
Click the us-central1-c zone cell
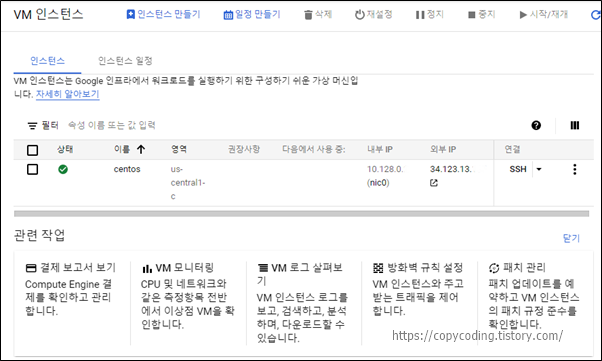pos(188,183)
